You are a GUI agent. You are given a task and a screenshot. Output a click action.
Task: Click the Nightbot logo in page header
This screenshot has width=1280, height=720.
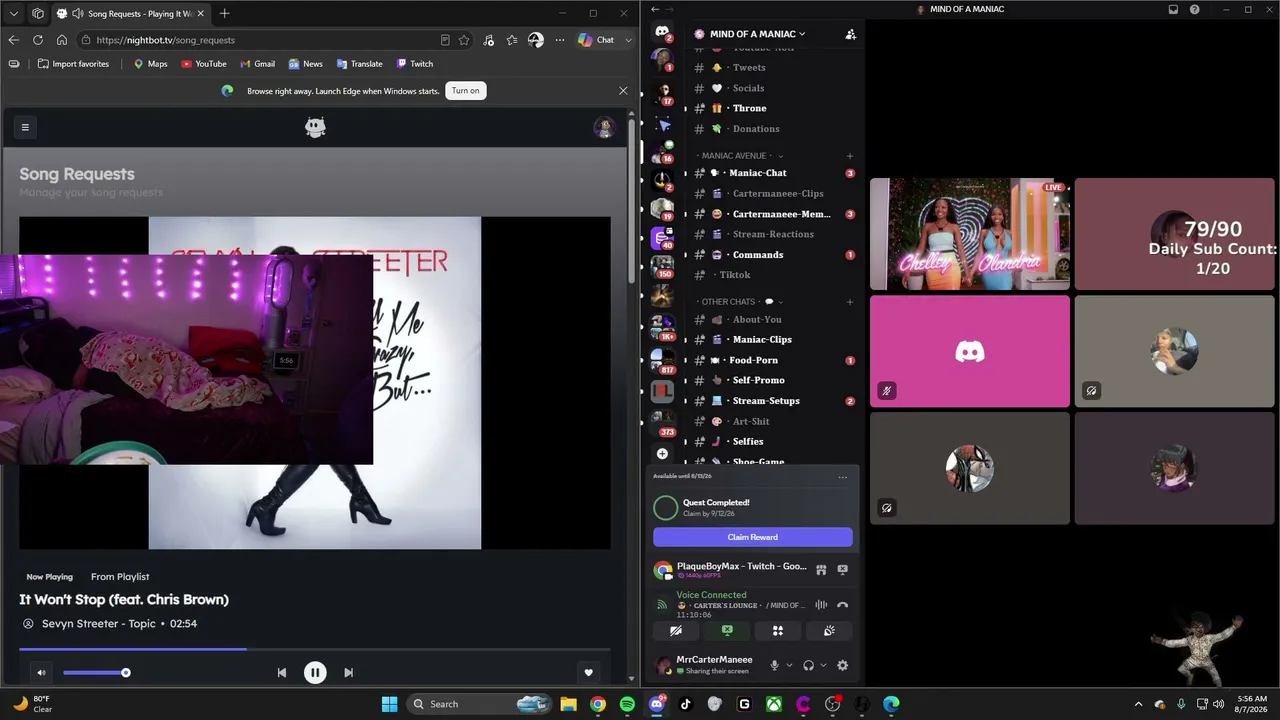click(x=315, y=127)
